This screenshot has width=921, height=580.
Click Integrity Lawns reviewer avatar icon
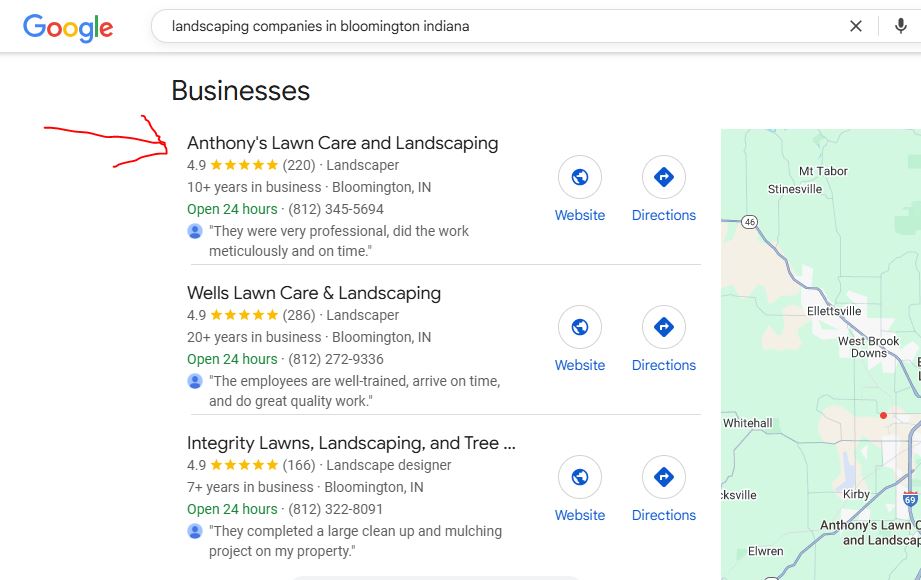(x=195, y=531)
